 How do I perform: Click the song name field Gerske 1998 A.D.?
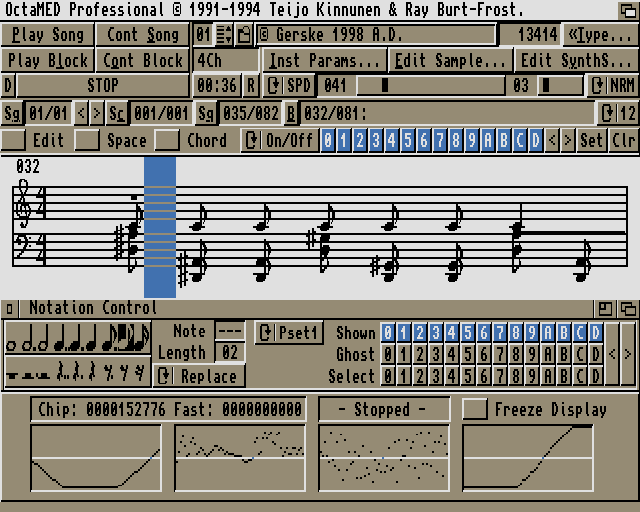376,34
